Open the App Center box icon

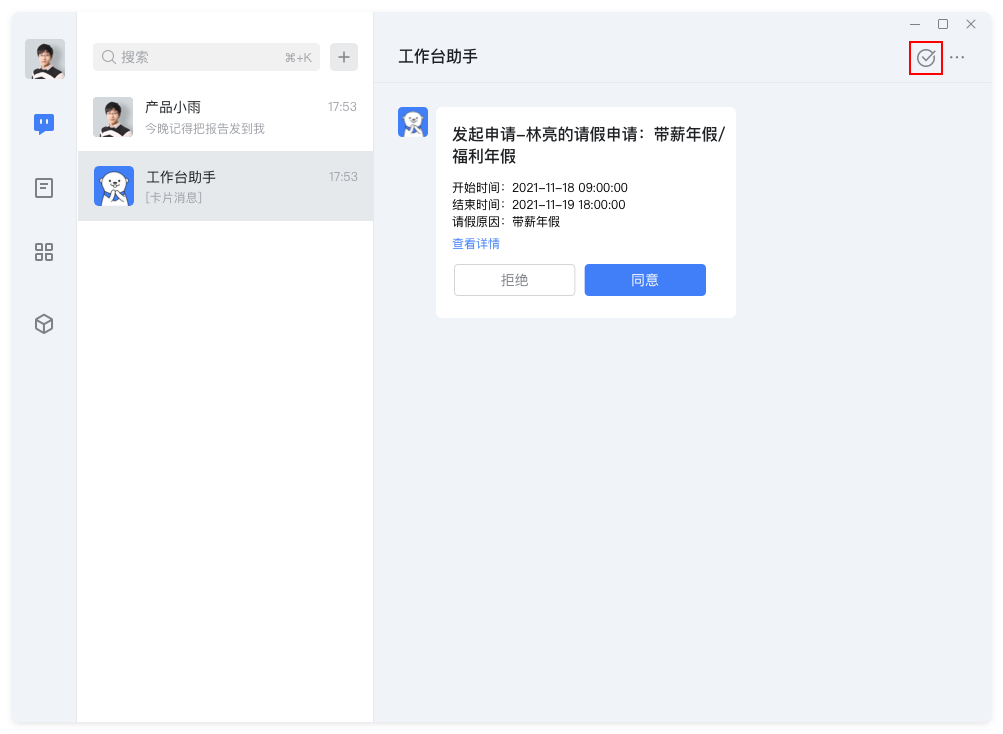[x=43, y=323]
